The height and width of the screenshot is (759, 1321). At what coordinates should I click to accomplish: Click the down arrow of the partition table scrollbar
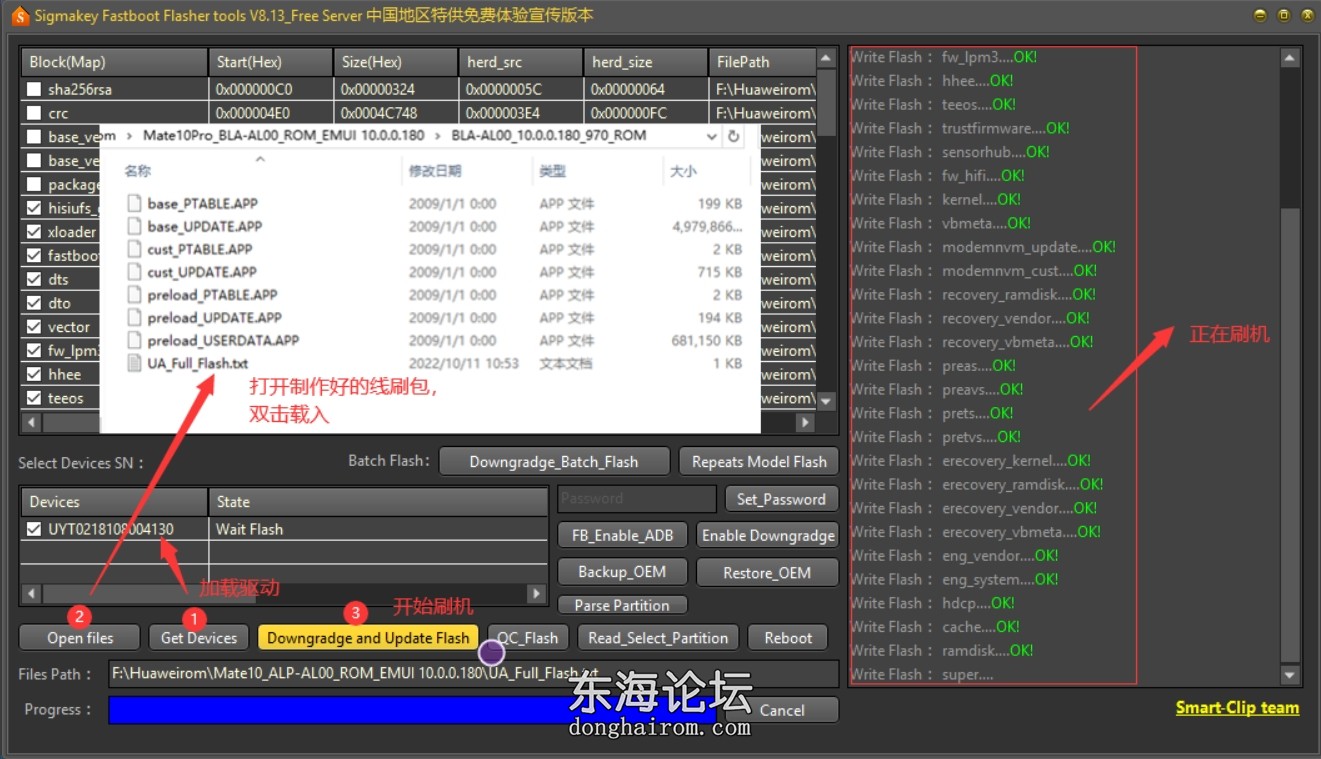tap(826, 401)
